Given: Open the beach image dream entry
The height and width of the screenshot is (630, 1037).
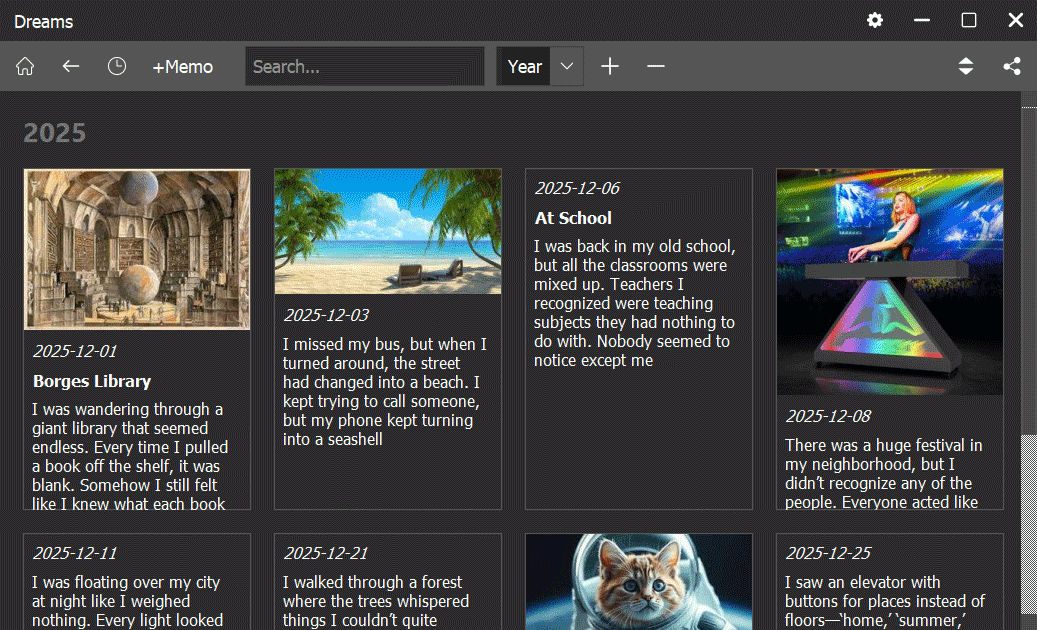Looking at the screenshot, I should 388,231.
